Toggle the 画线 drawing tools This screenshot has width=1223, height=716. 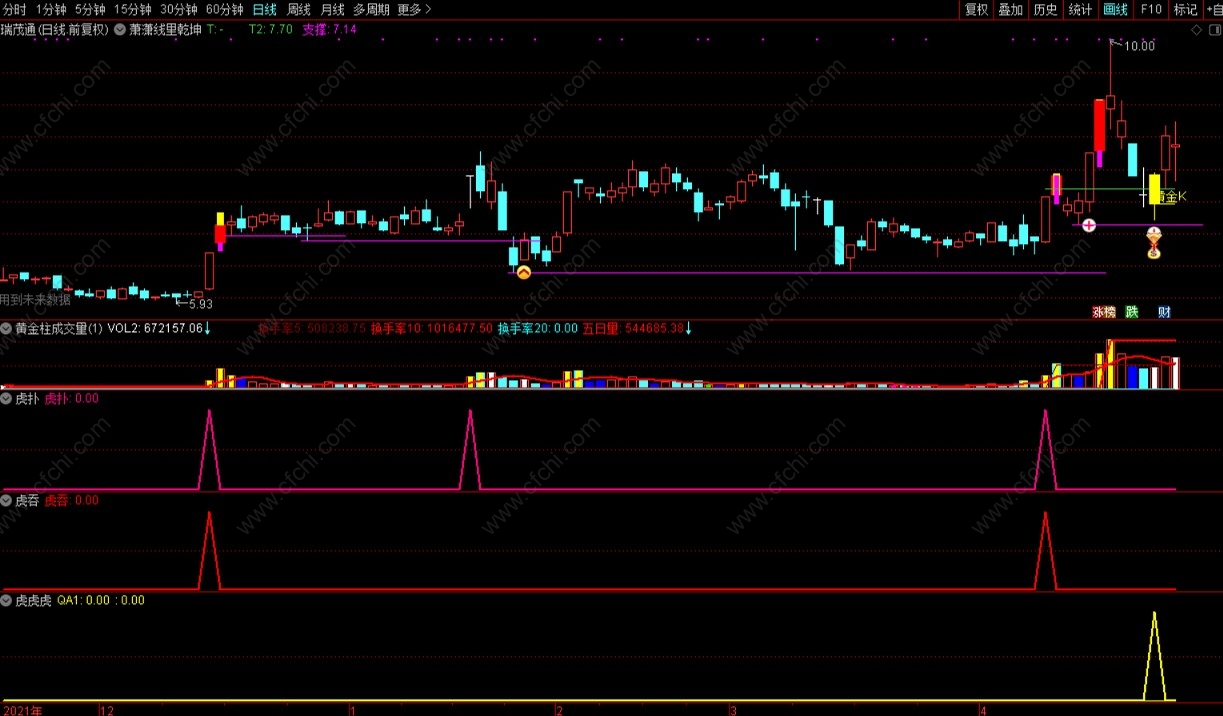[1115, 10]
